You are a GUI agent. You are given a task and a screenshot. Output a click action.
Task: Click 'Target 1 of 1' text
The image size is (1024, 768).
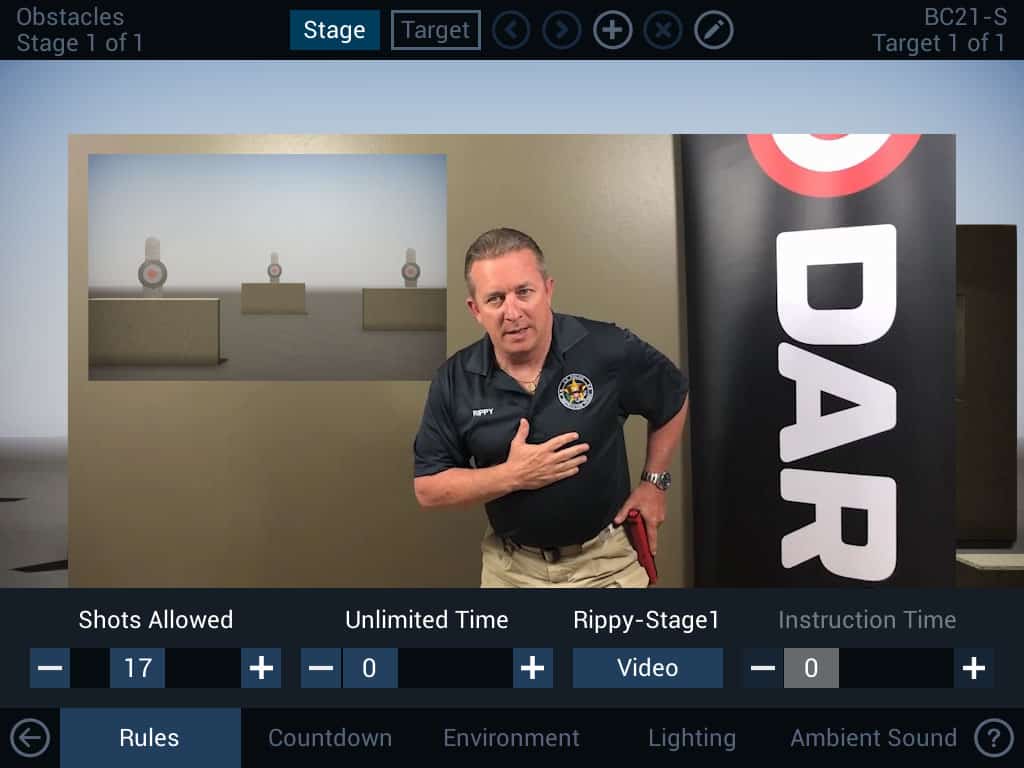[x=940, y=43]
